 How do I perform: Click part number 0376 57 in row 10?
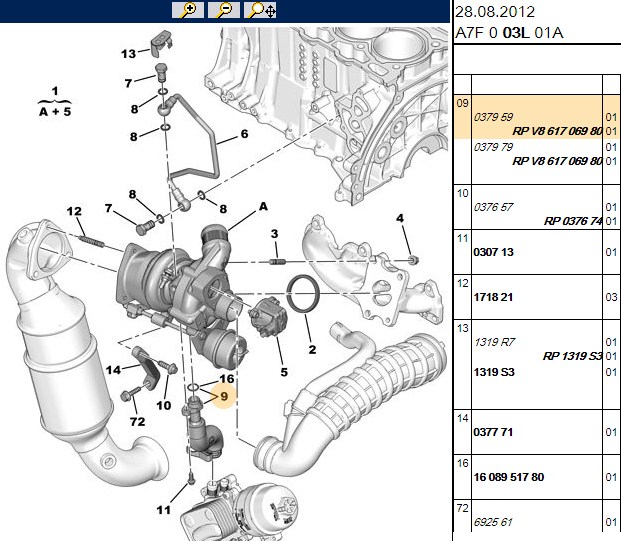[493, 207]
